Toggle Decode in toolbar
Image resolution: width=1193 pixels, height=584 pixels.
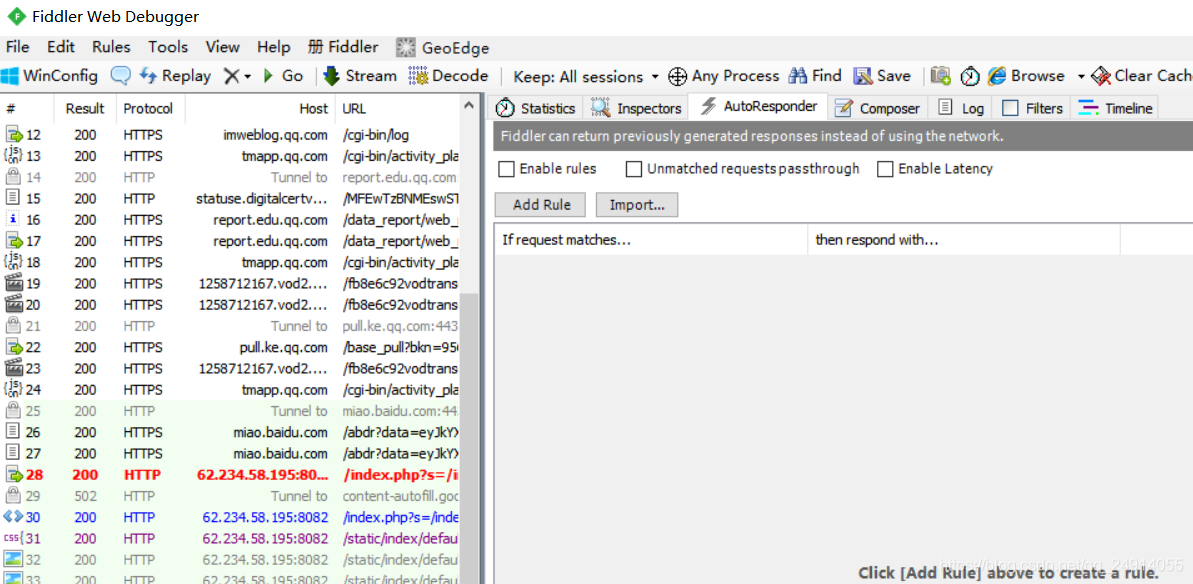point(448,76)
